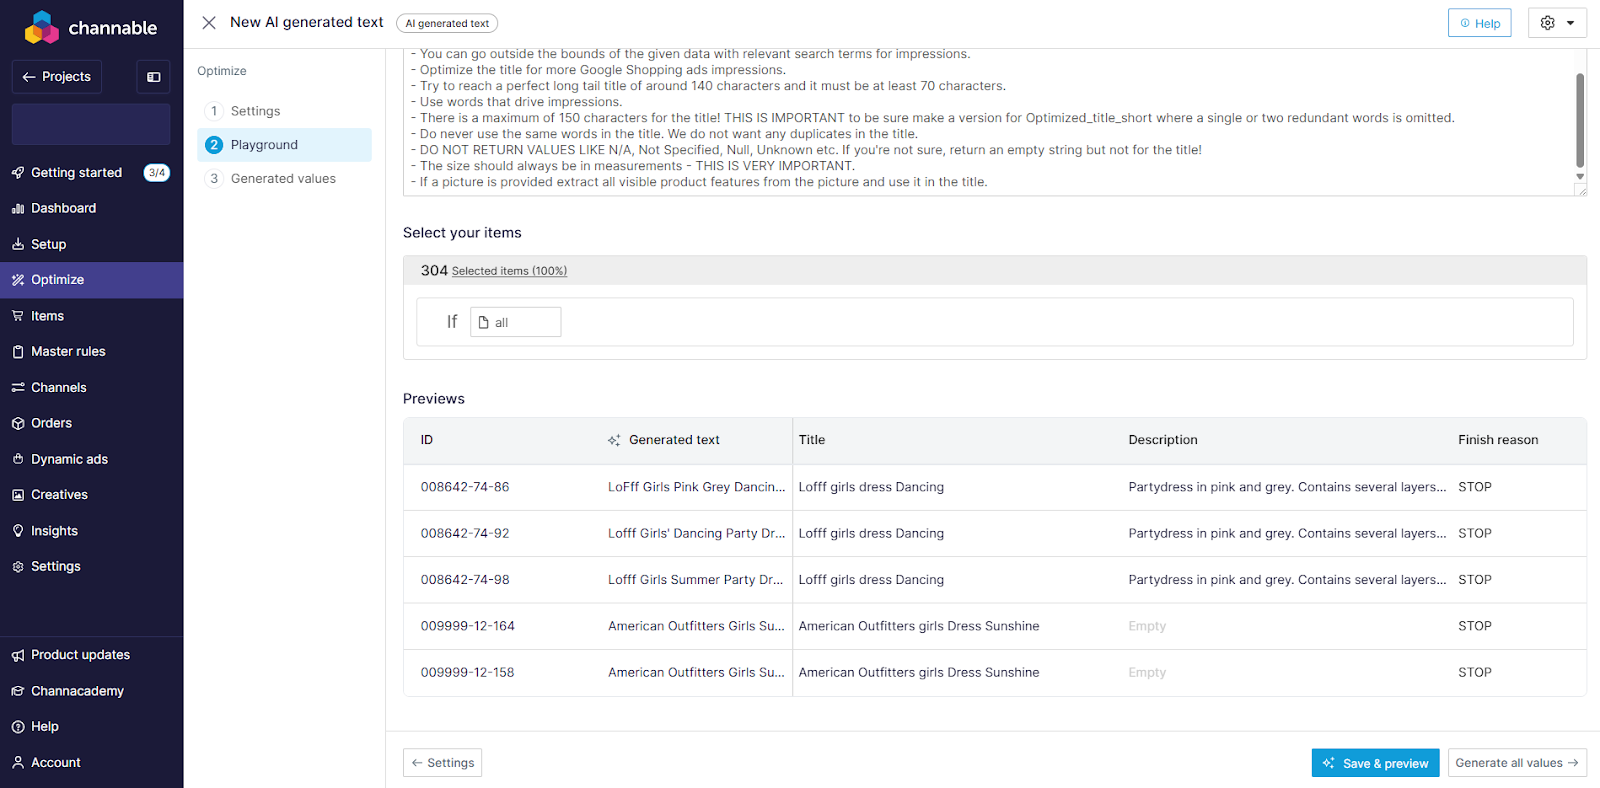The image size is (1600, 788).
Task: Open Insights in the sidebar
Action: point(54,531)
